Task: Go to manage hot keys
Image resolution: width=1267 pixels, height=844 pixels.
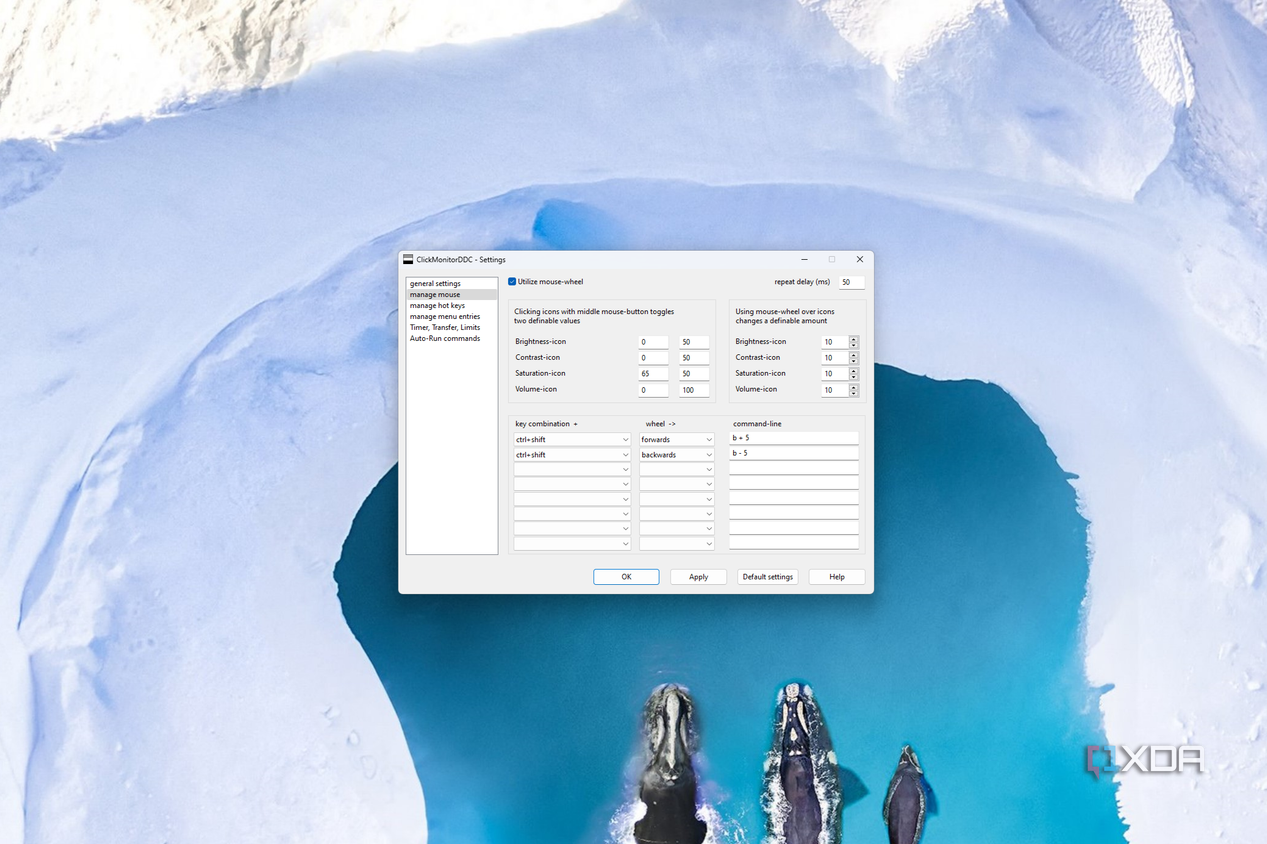Action: click(452, 306)
